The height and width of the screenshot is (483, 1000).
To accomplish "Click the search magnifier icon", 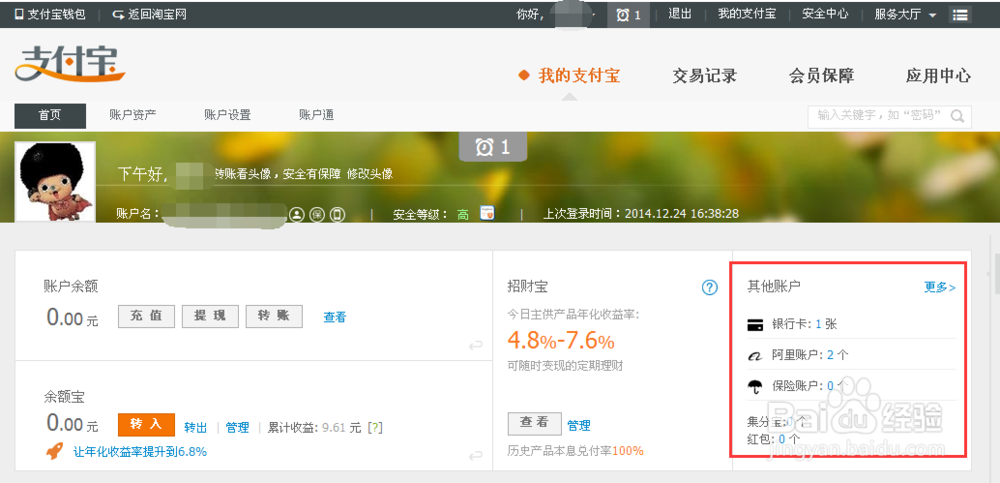I will tap(957, 116).
